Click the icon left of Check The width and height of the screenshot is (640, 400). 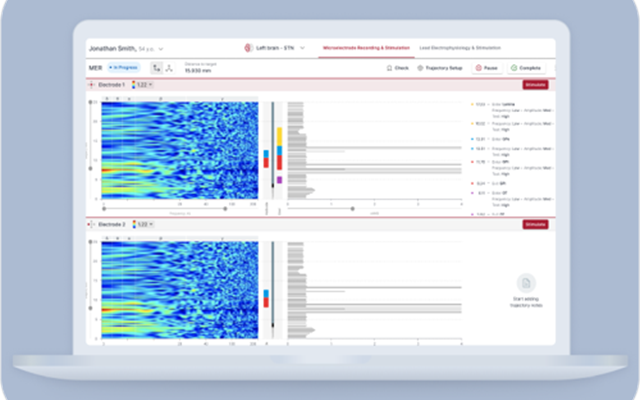(x=389, y=68)
